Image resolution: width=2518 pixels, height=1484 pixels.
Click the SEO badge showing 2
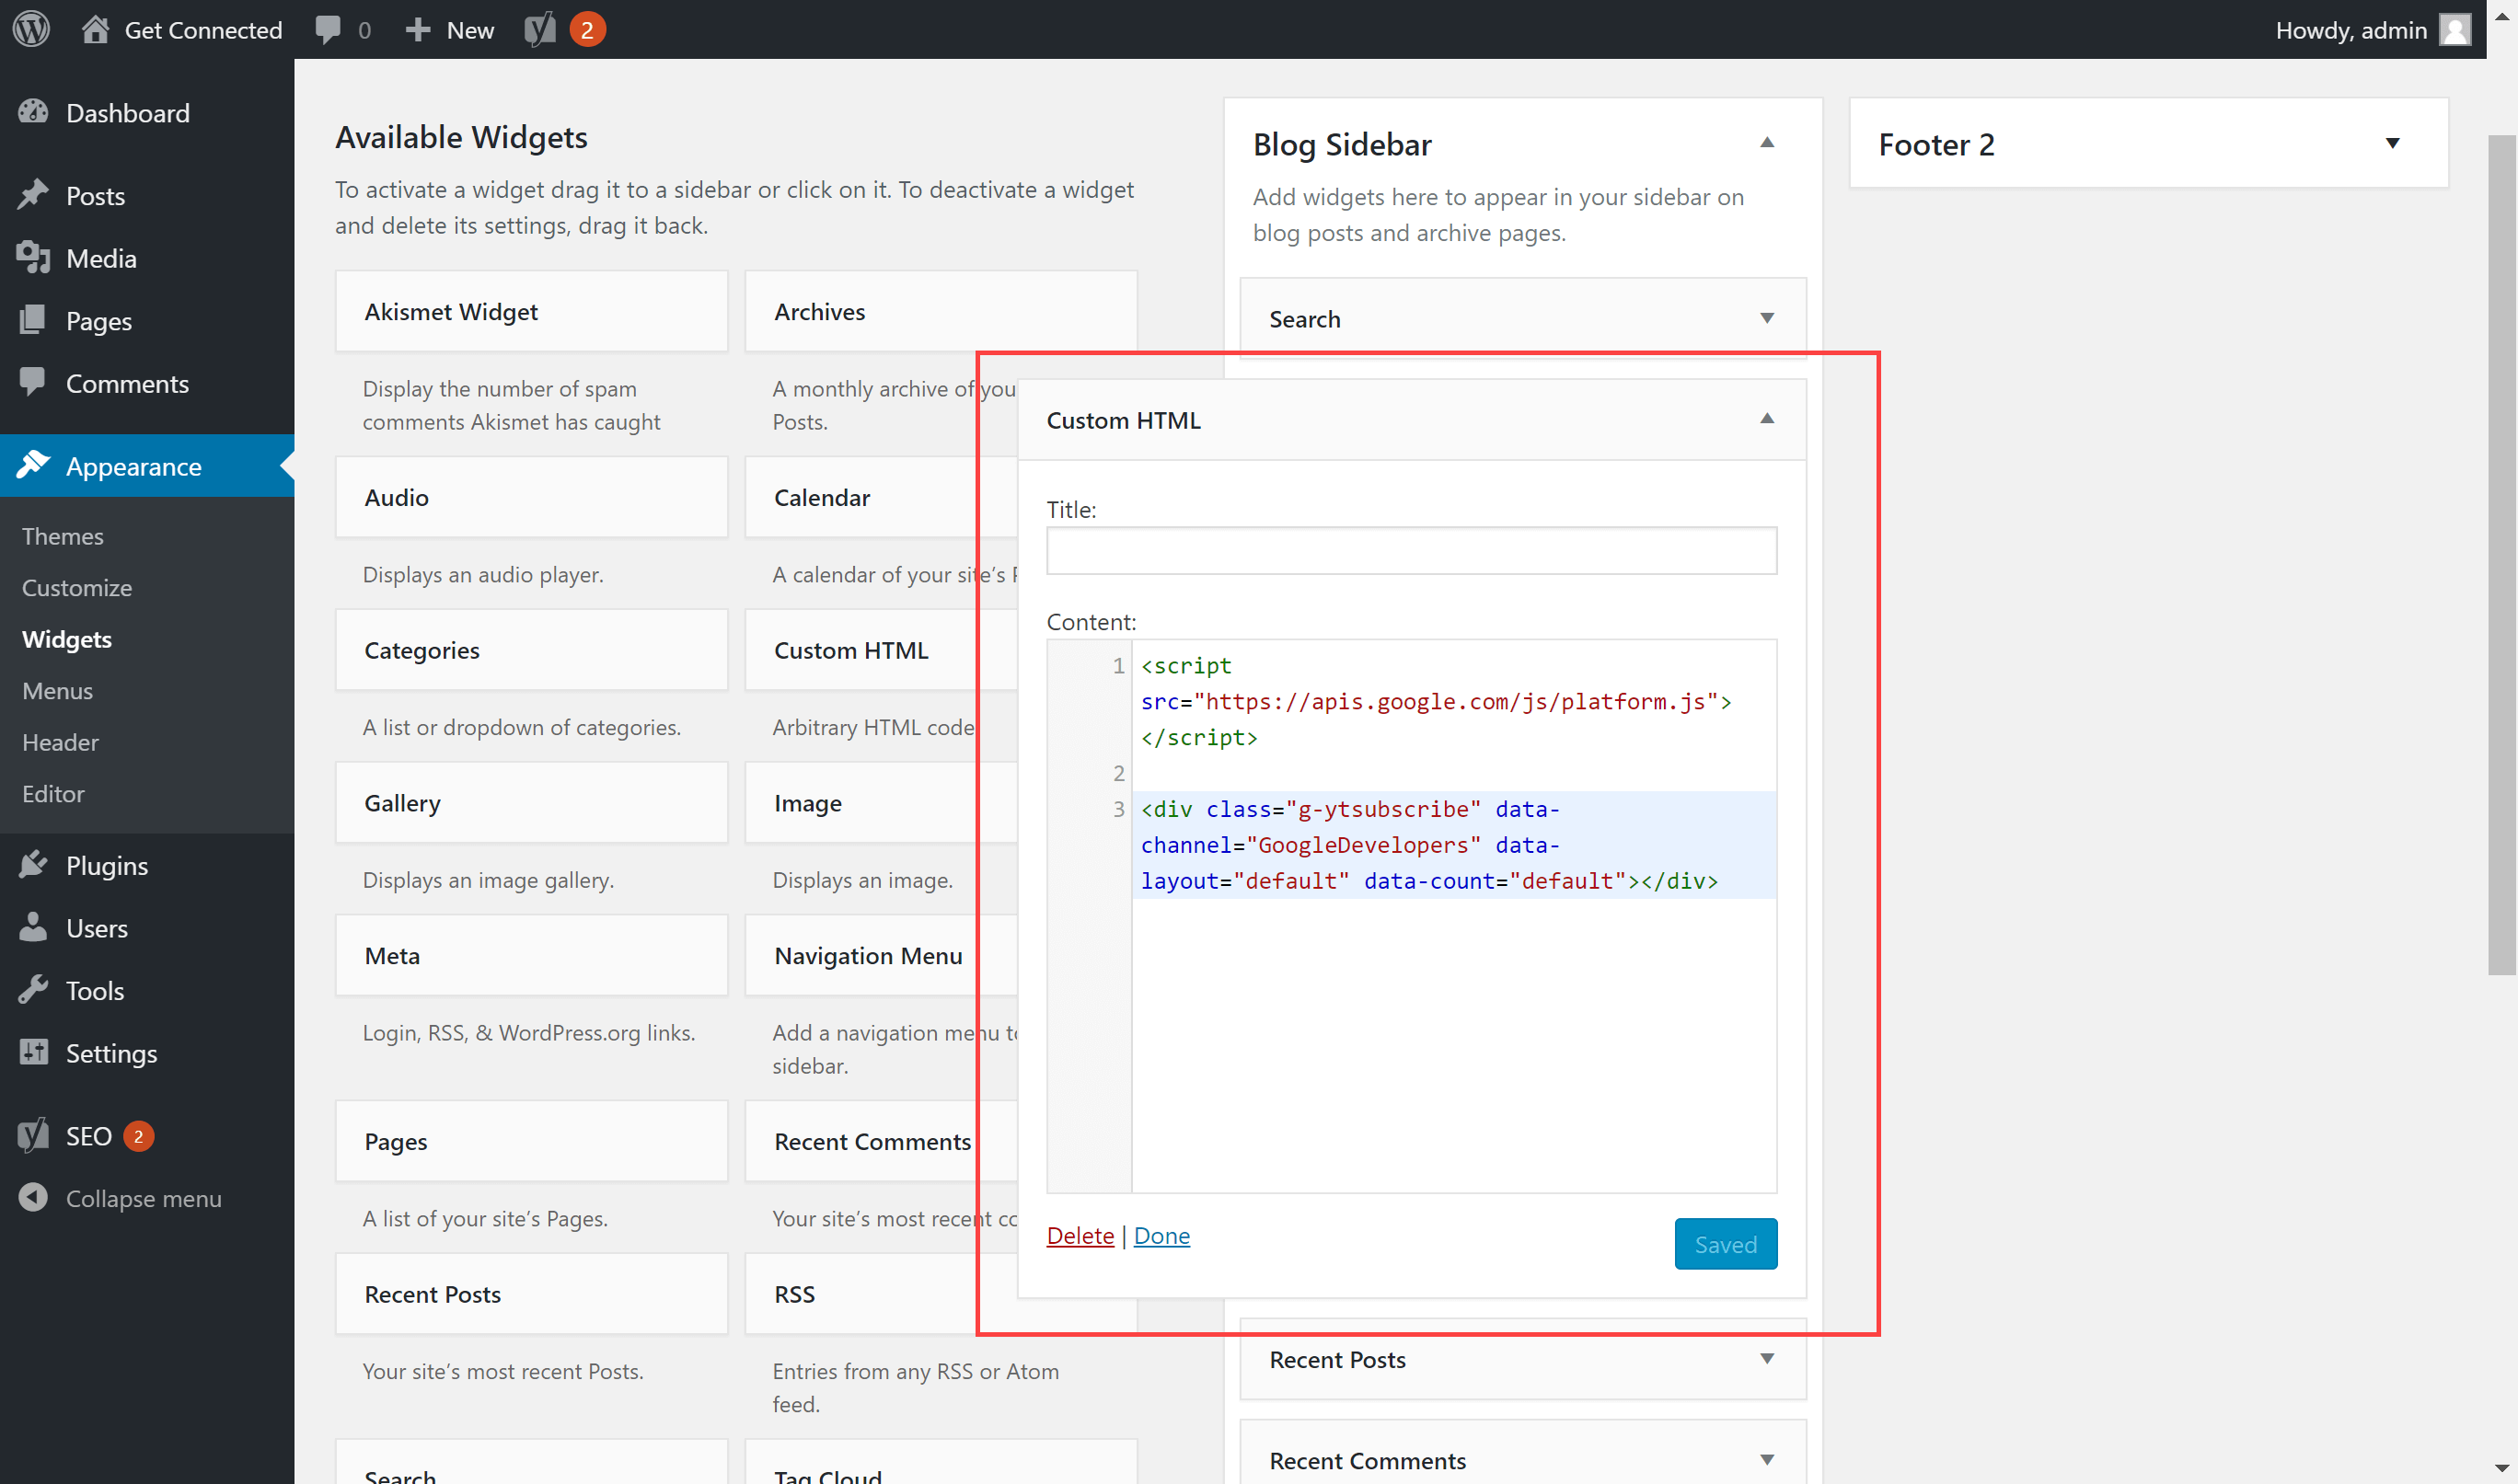[x=138, y=1136]
